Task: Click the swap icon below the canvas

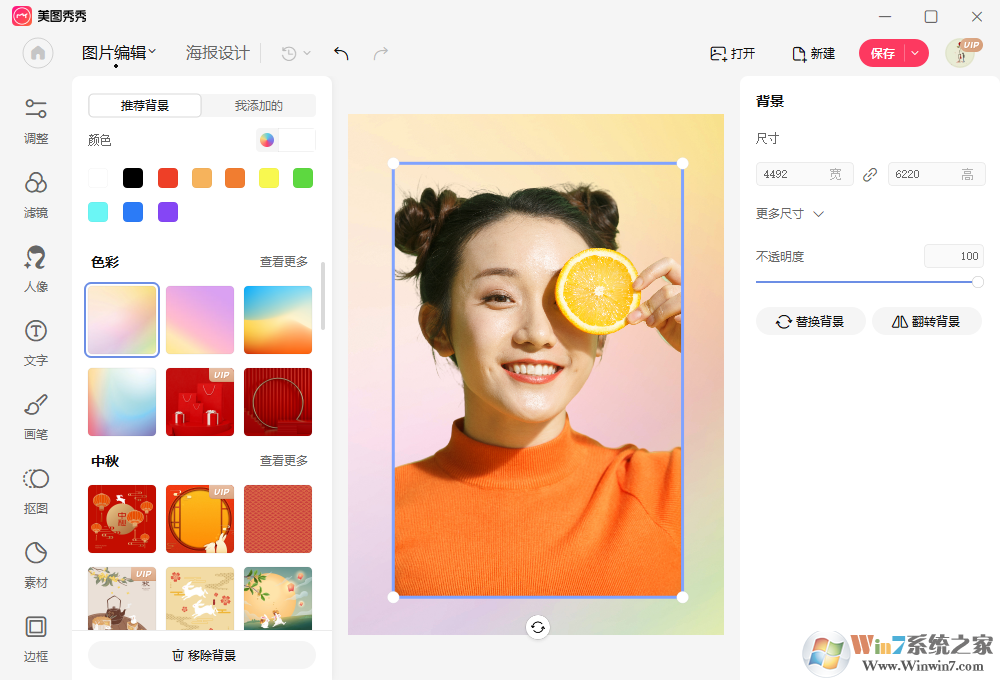Action: click(538, 627)
